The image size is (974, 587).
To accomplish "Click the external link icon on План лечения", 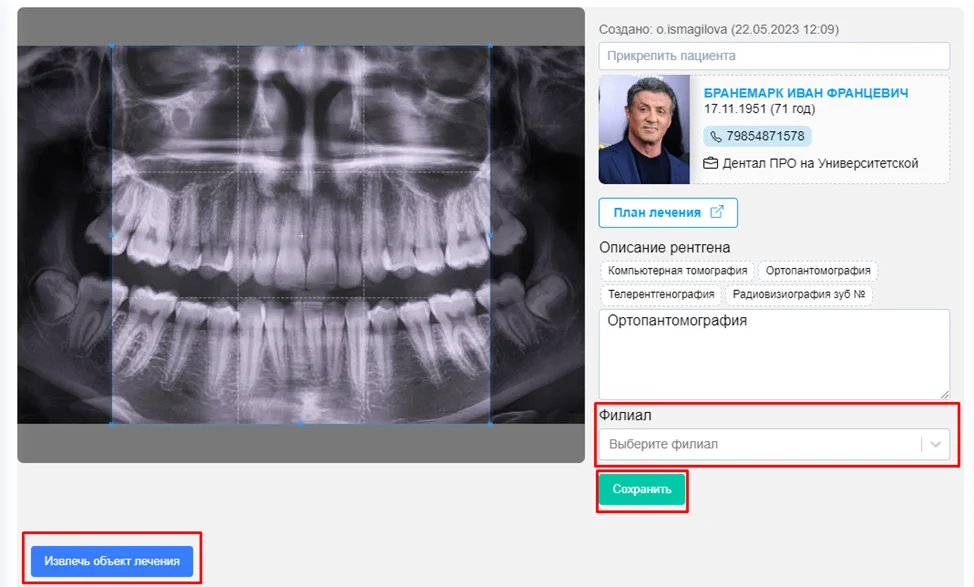I will [x=717, y=213].
